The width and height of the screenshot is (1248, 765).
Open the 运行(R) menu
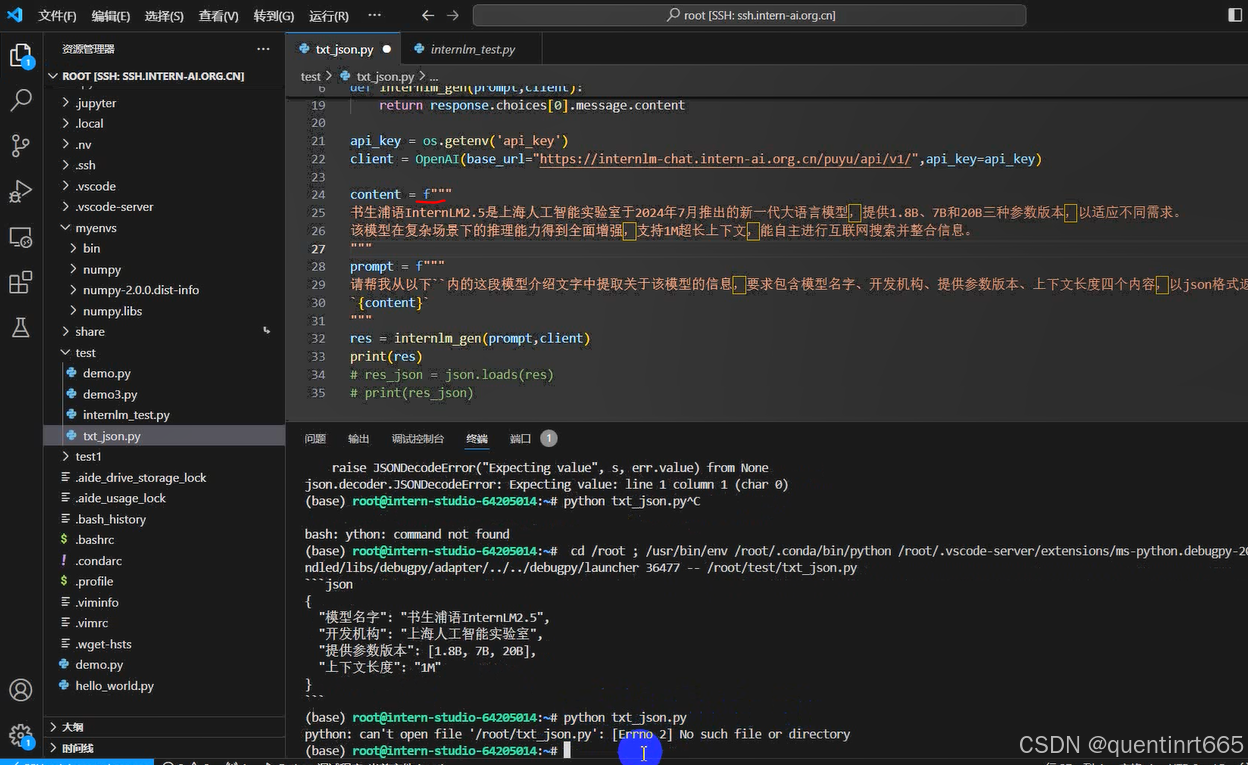coord(329,16)
